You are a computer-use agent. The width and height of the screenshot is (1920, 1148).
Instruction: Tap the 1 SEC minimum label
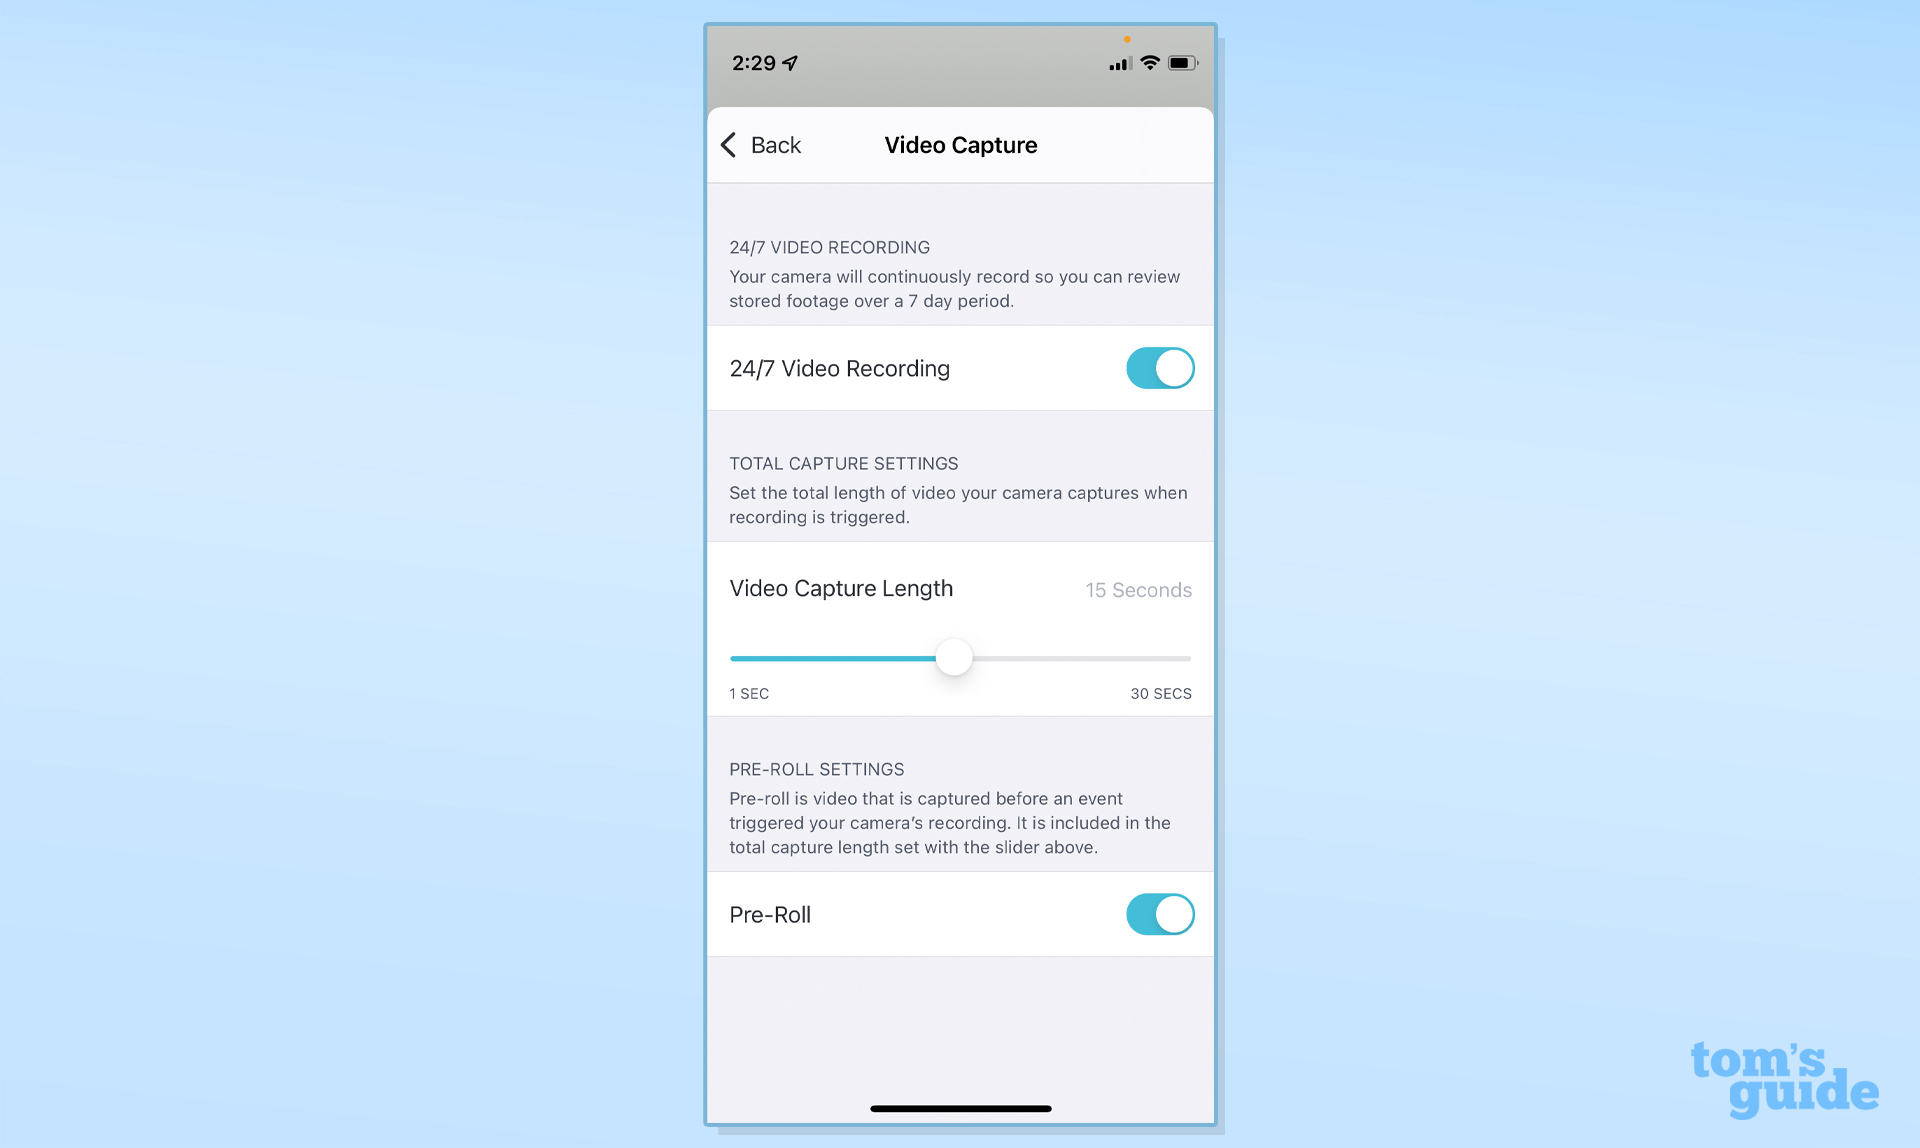(x=748, y=693)
